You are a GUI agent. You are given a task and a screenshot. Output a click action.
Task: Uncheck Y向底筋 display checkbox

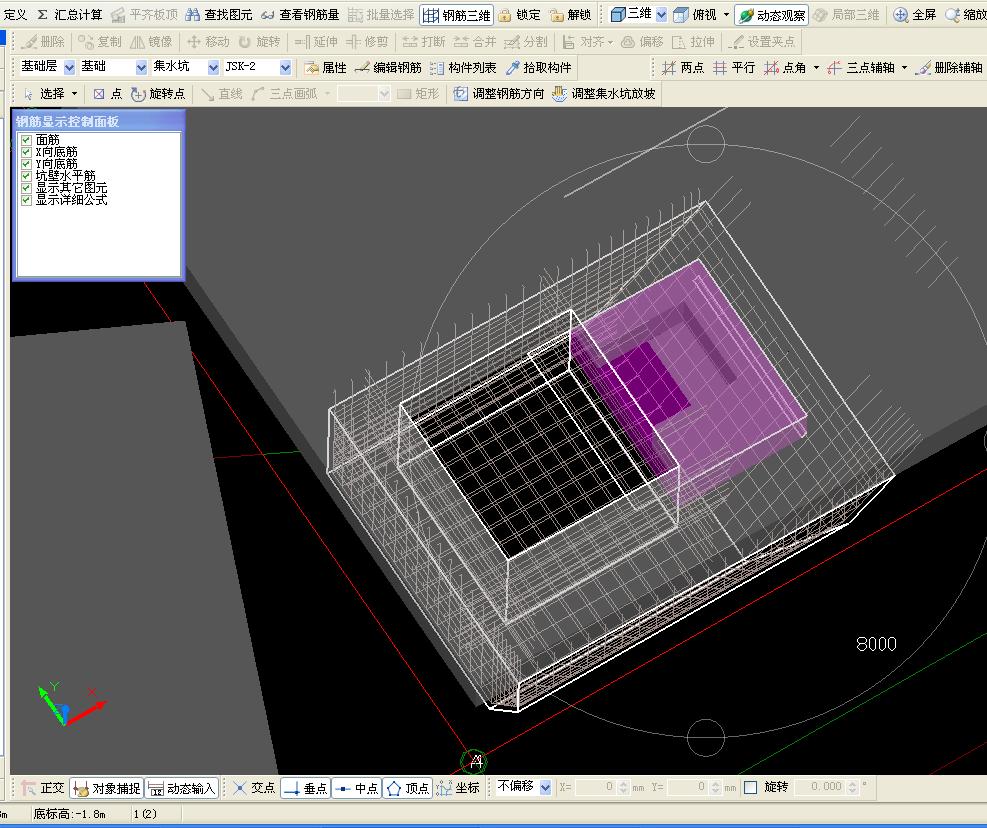pyautogui.click(x=26, y=164)
